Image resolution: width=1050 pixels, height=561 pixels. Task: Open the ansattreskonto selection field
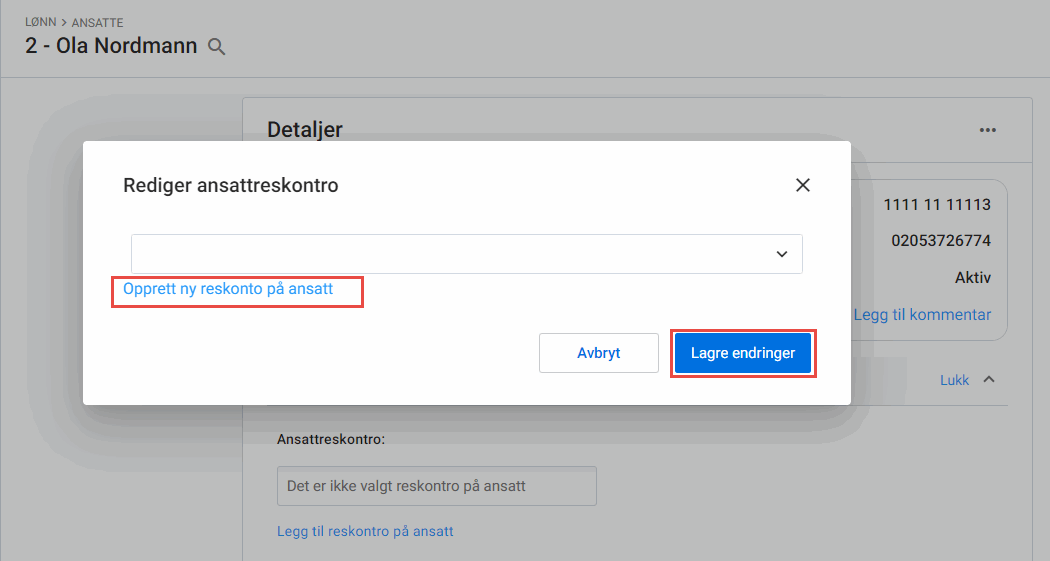pos(450,254)
